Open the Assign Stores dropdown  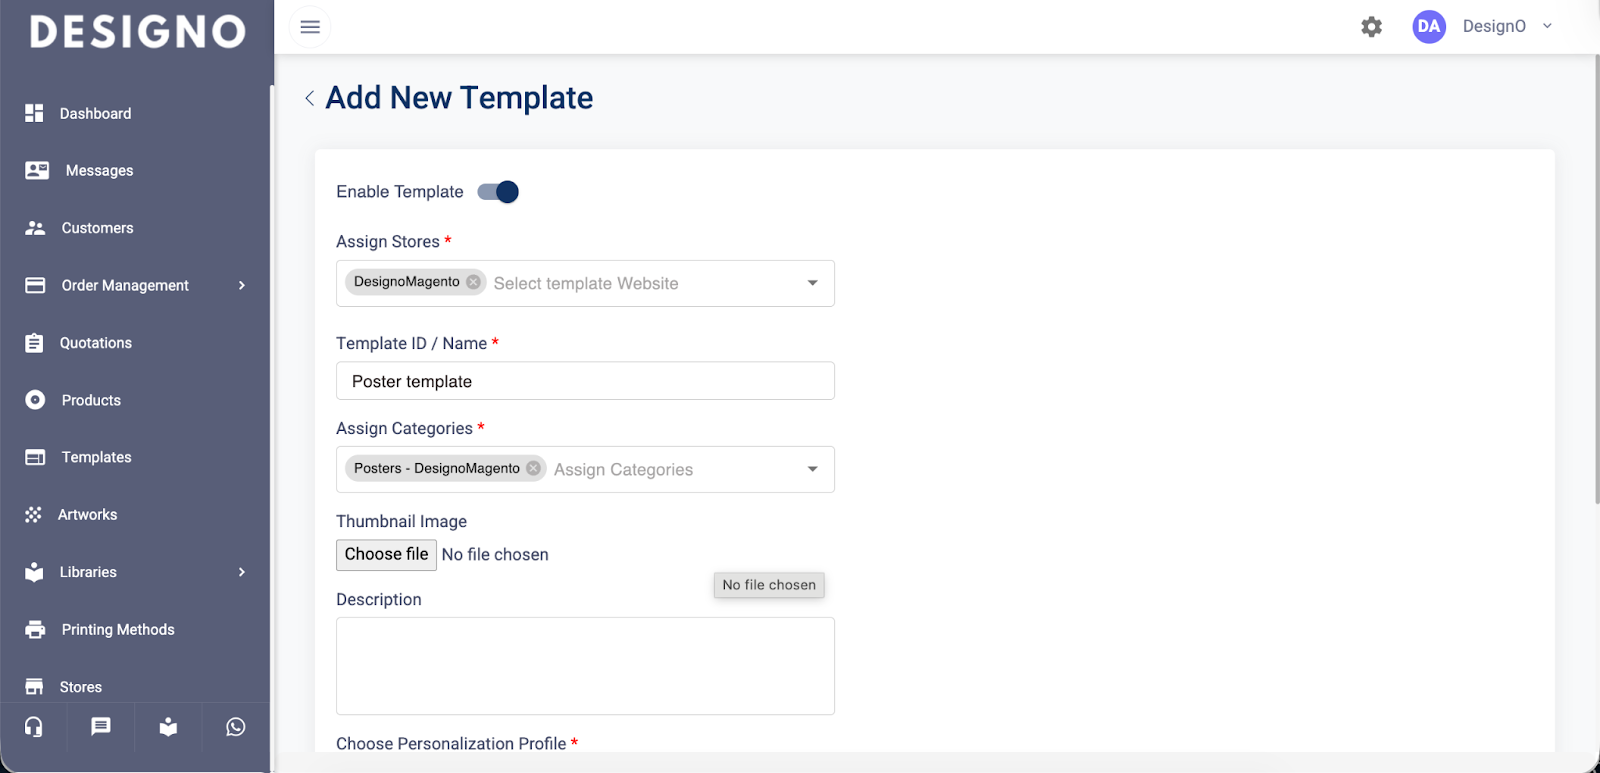pyautogui.click(x=812, y=283)
